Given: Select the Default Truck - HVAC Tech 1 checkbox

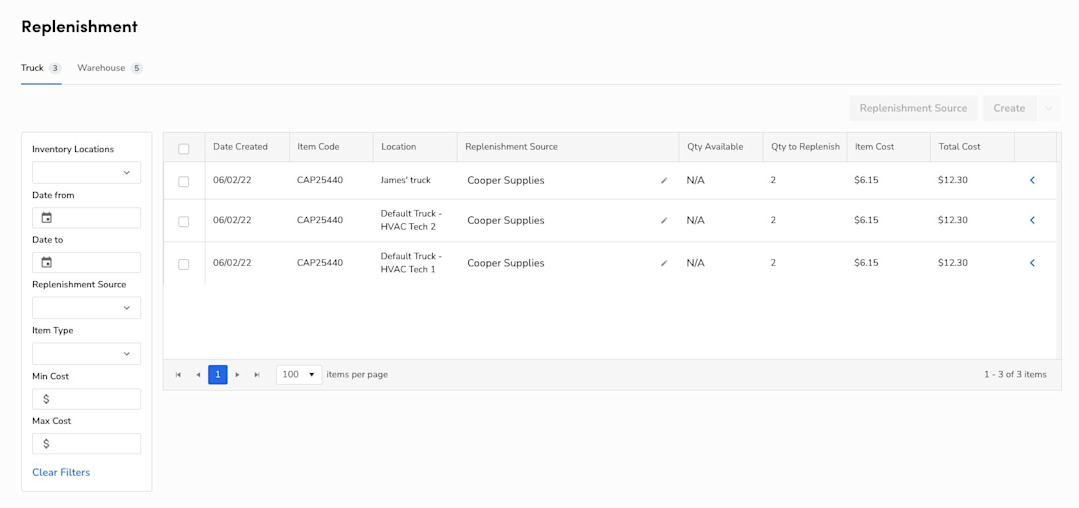Looking at the screenshot, I should click(x=184, y=264).
